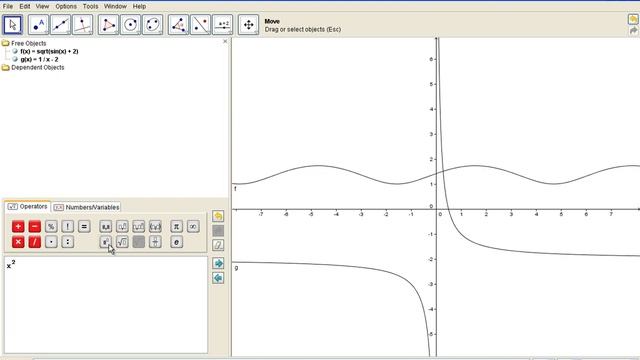Click the eraser icon in formula editor

click(x=218, y=245)
